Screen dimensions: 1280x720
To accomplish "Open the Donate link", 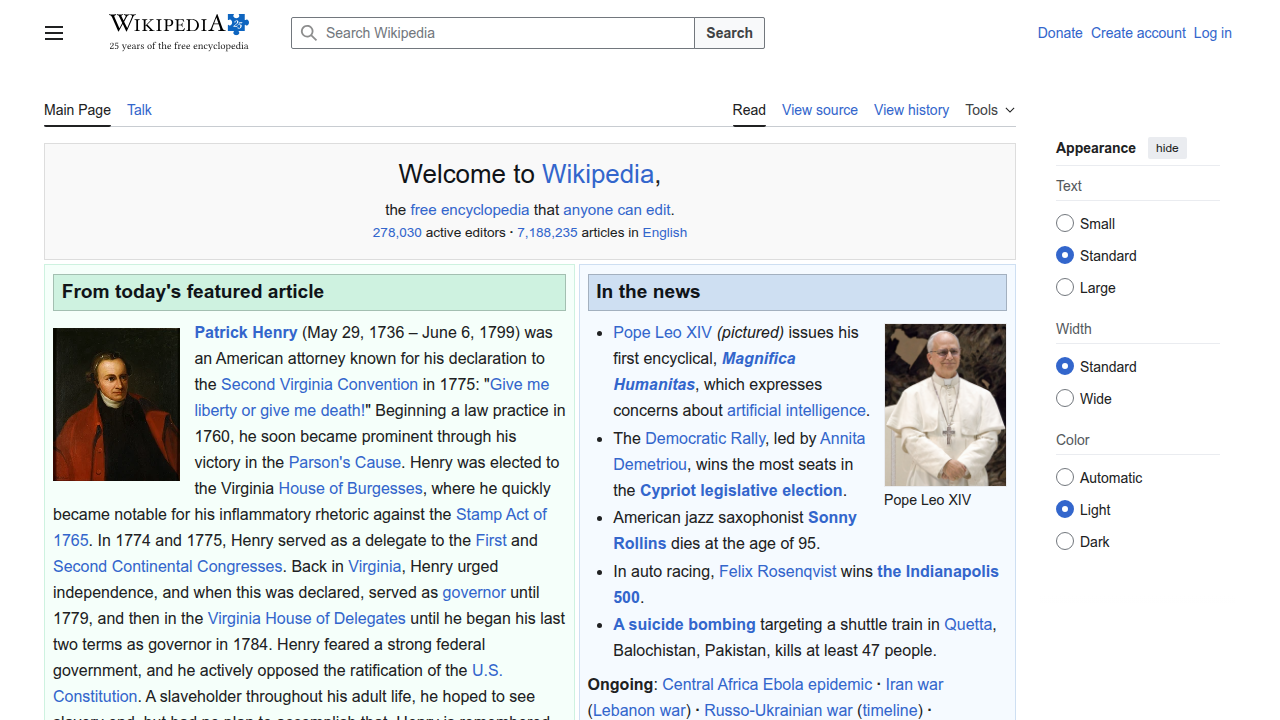I will pyautogui.click(x=1060, y=33).
